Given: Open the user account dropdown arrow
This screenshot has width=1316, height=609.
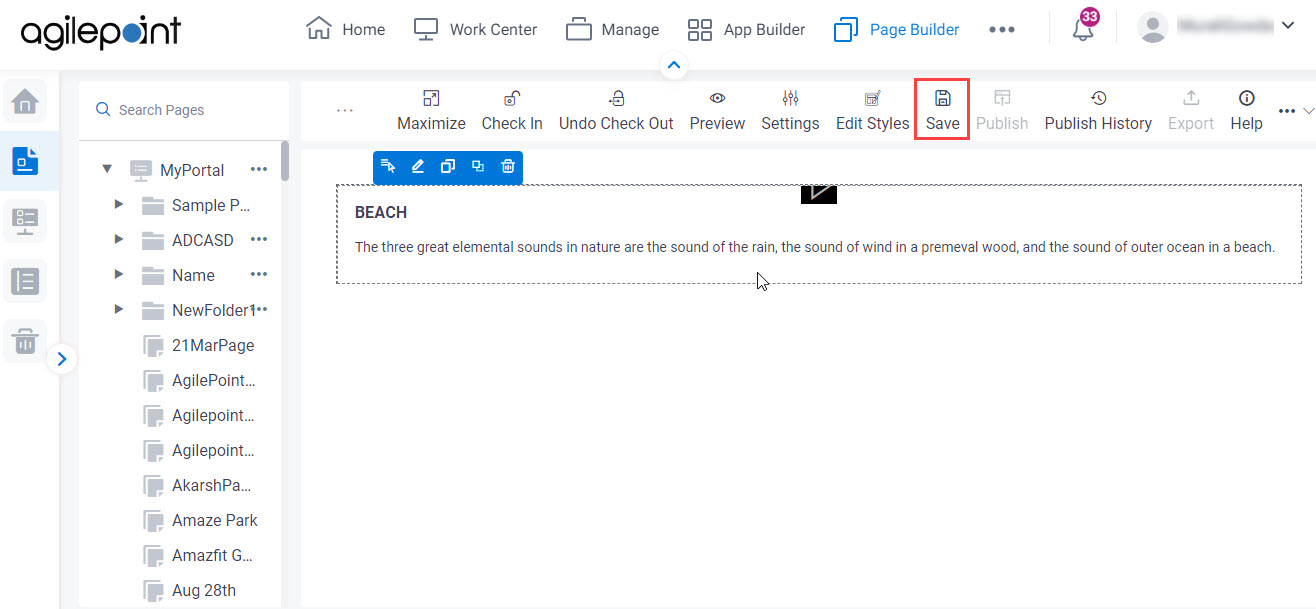Looking at the screenshot, I should (1287, 27).
